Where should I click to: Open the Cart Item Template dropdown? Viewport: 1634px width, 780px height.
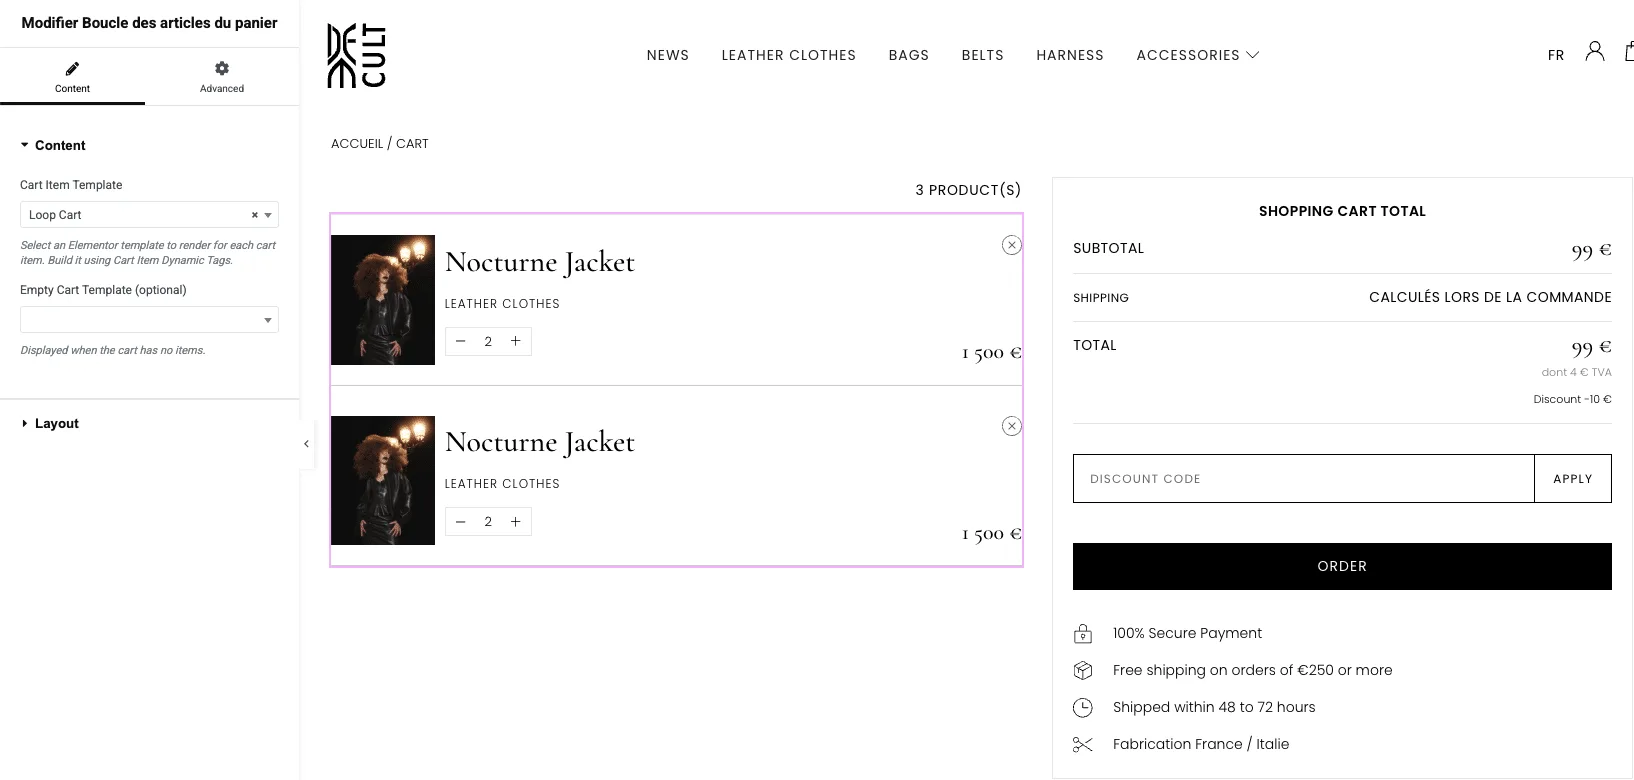(x=149, y=215)
